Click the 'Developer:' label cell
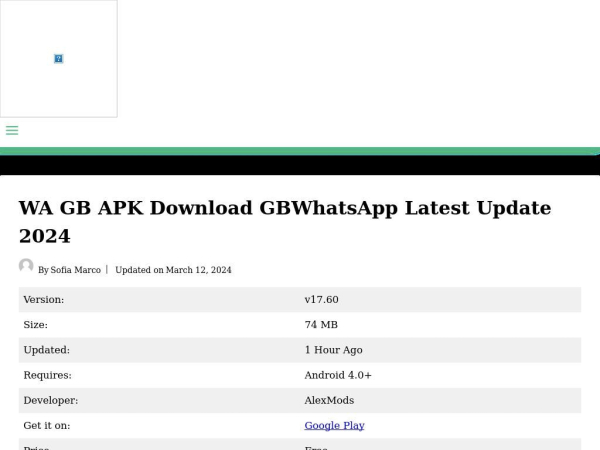Screen dimensions: 600x450 point(159,401)
